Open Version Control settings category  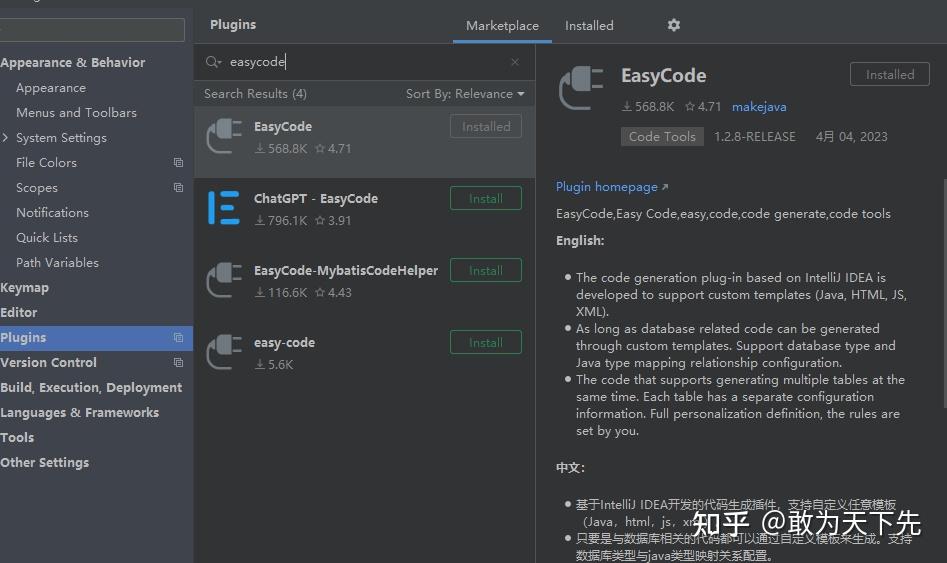(48, 362)
